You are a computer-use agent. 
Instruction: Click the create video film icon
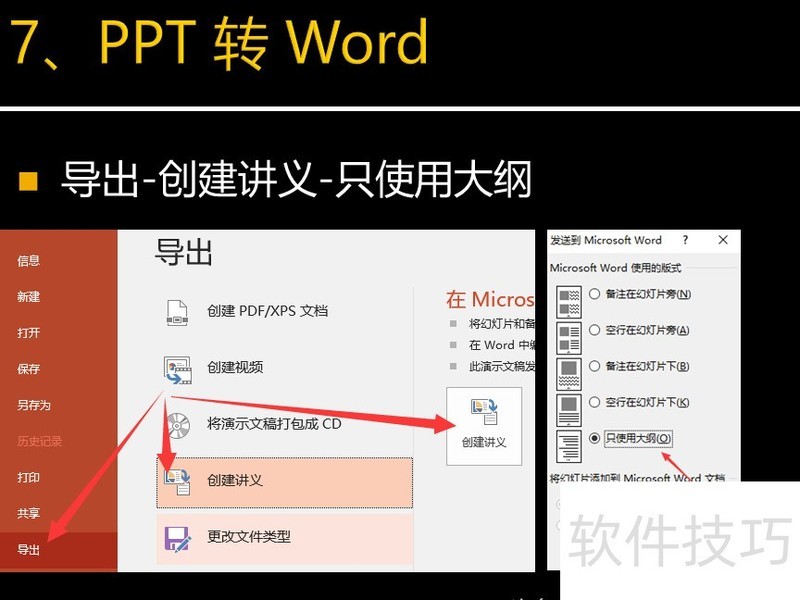pyautogui.click(x=178, y=370)
